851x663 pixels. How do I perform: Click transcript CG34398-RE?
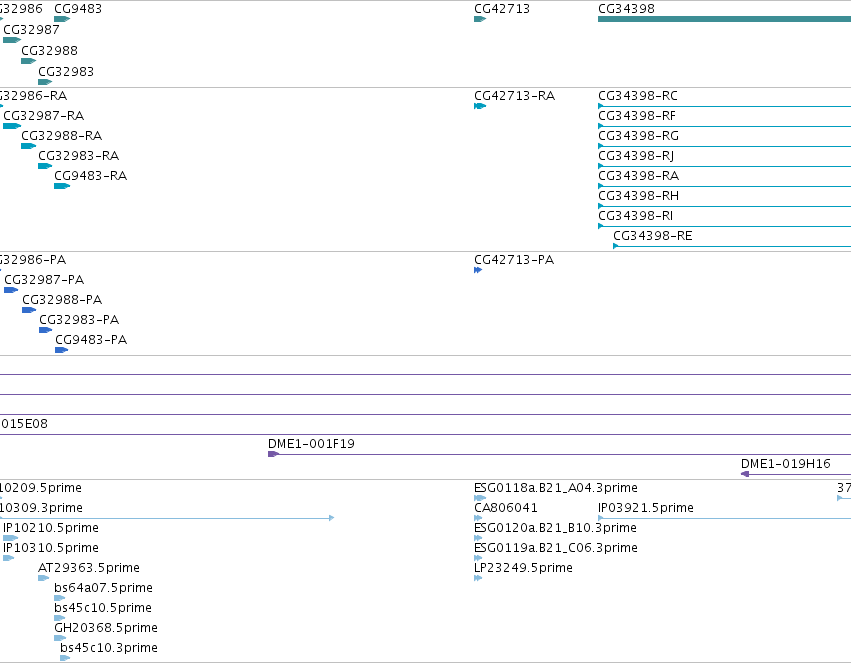(732, 246)
